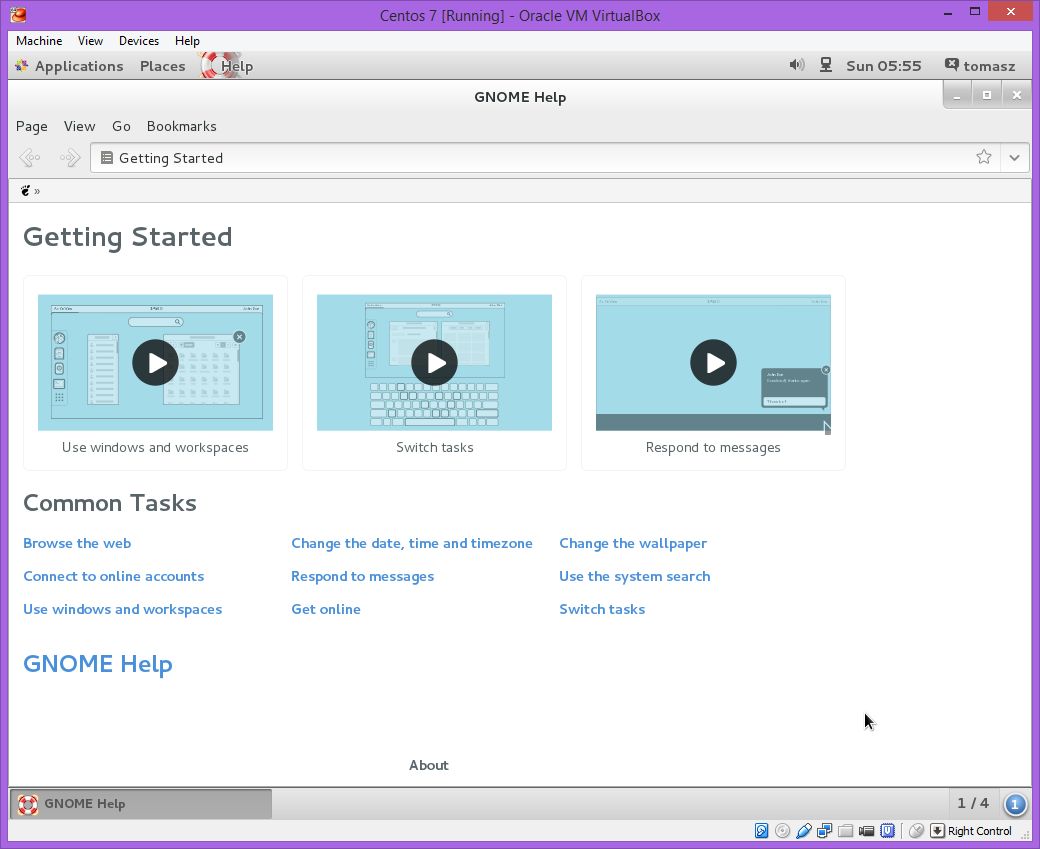Screen dimensions: 1040x849
Task: Open the GNOME Help heading link
Action: (x=98, y=664)
